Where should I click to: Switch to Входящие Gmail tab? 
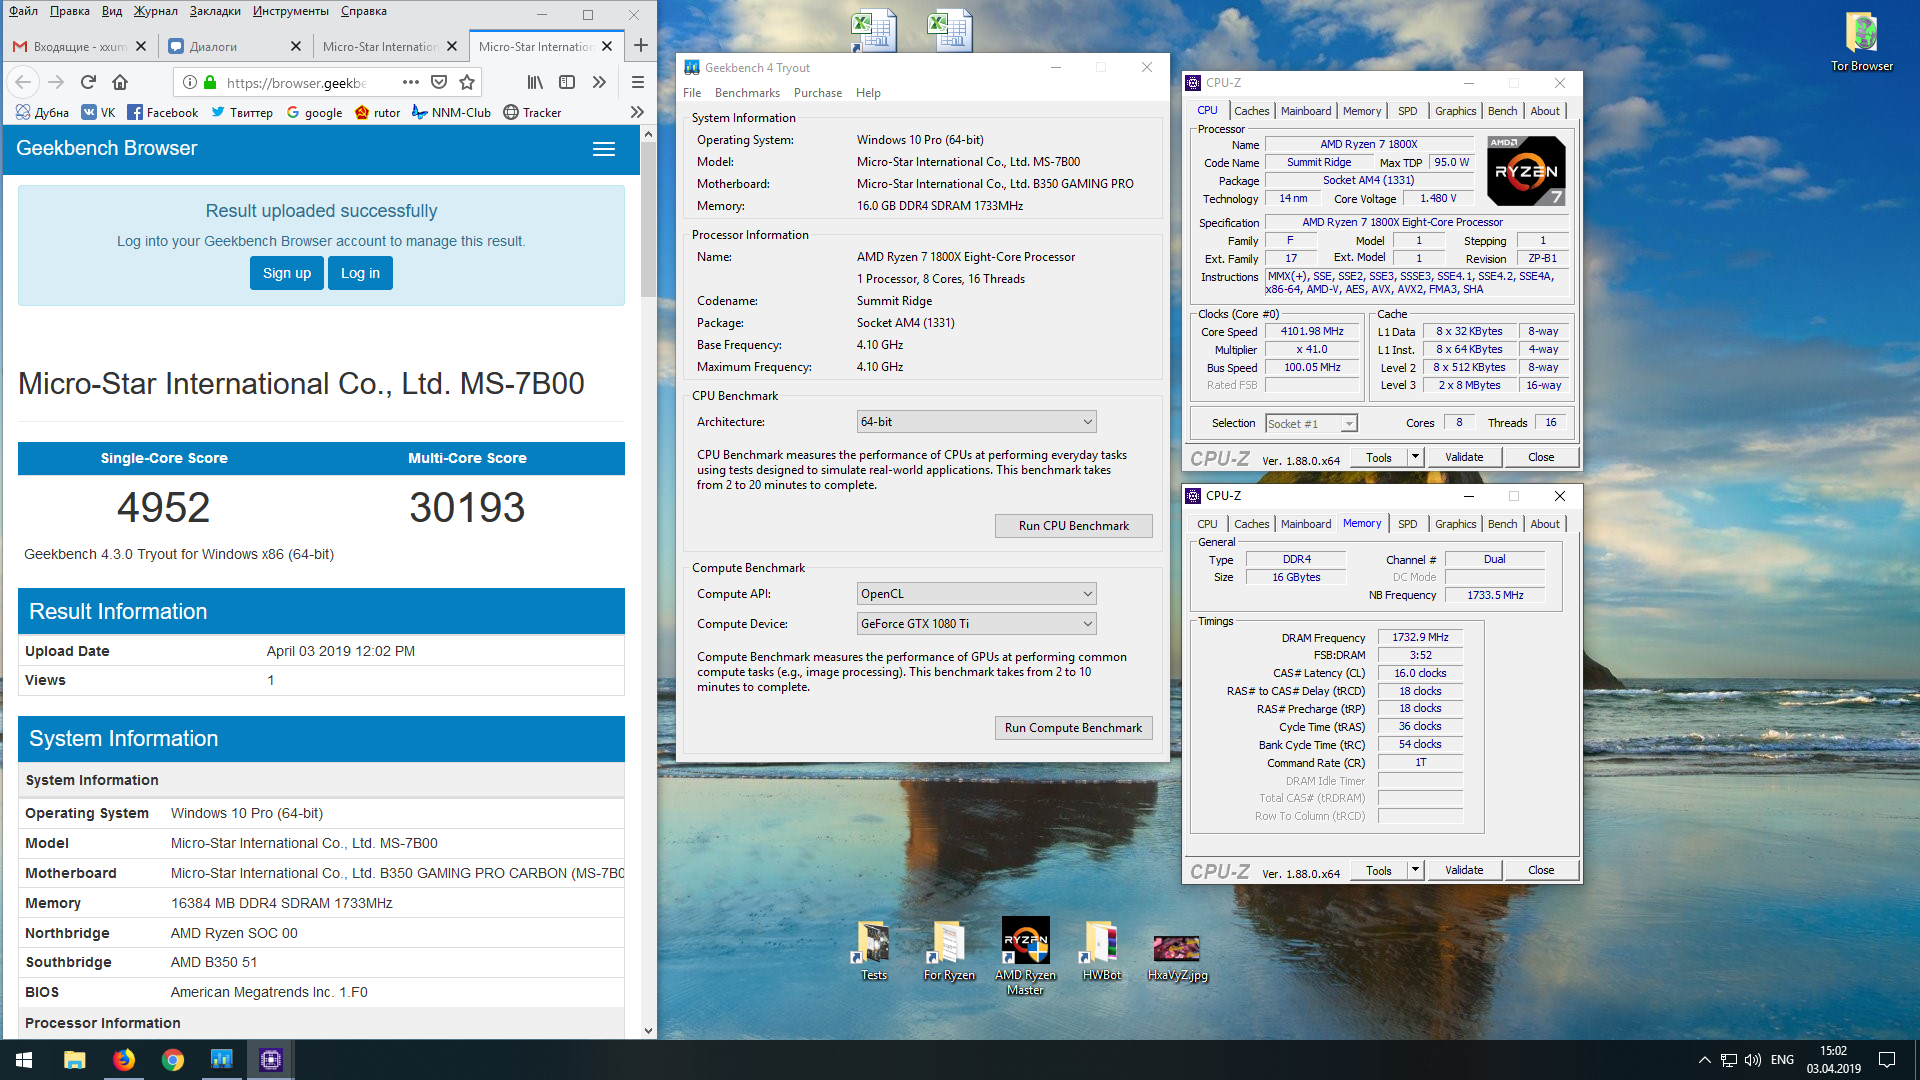coord(80,46)
